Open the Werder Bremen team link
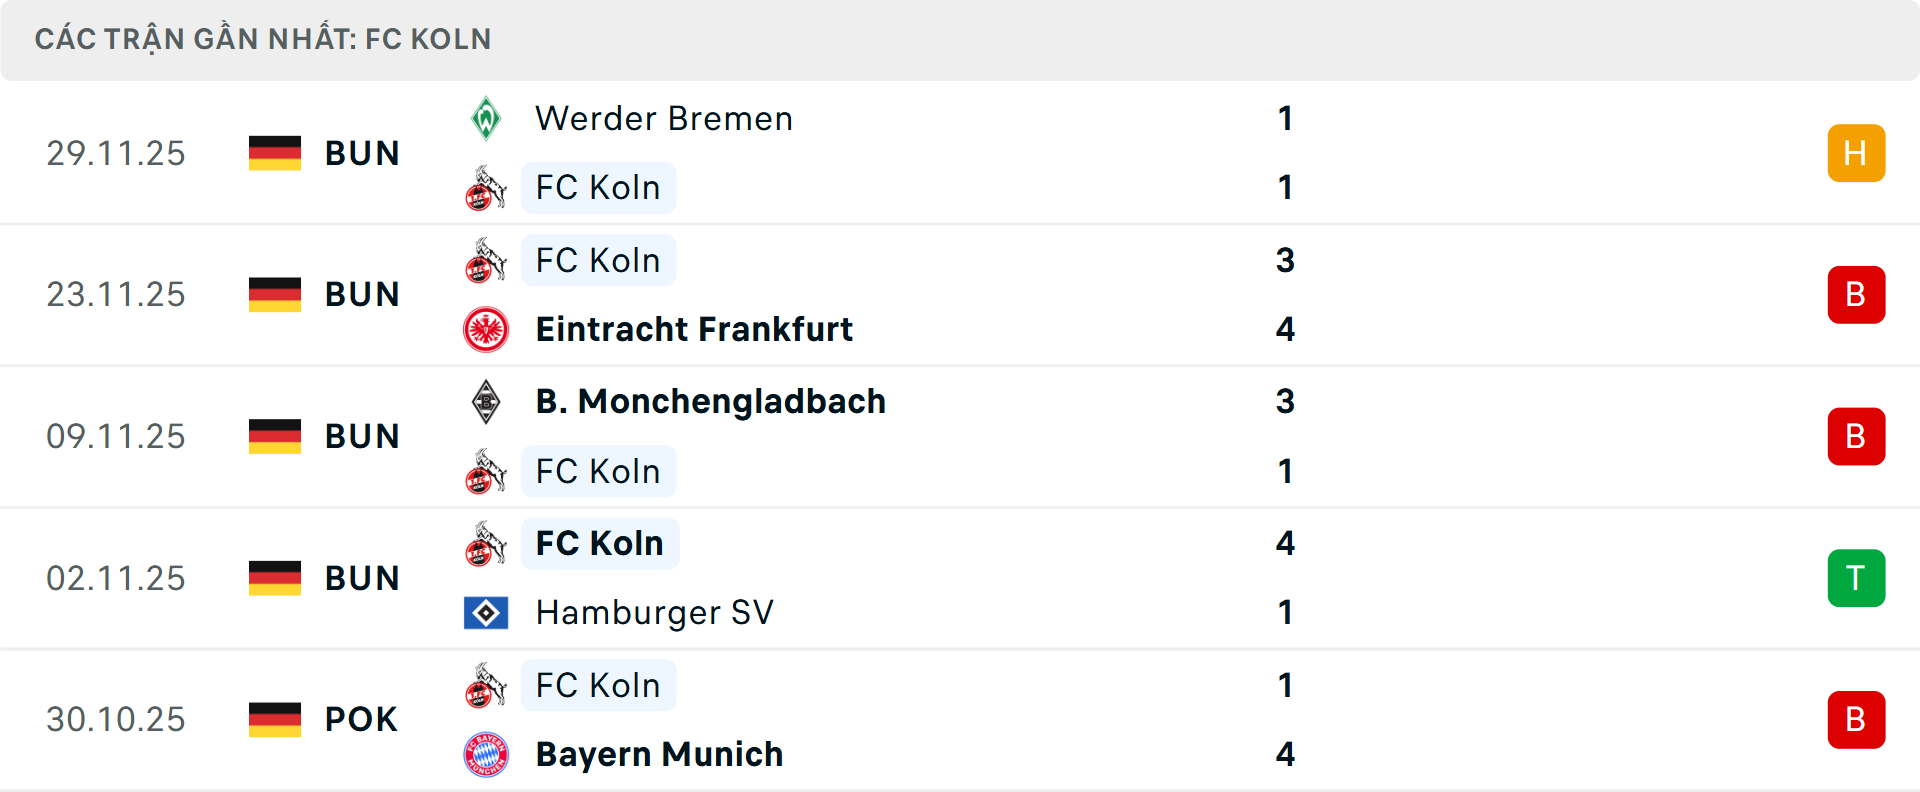The image size is (1920, 792). coord(664,119)
